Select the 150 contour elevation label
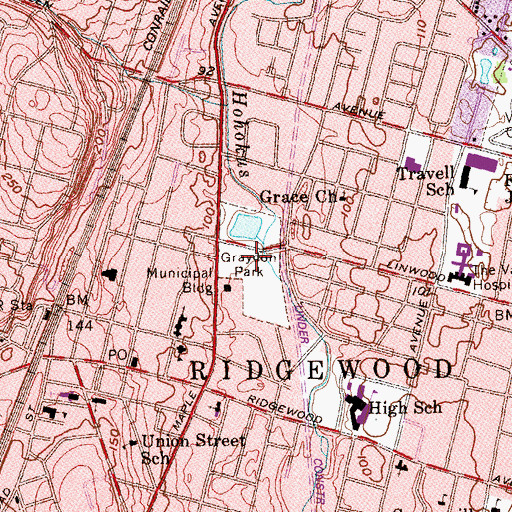Viewport: 512px width, 512px height. click(x=114, y=440)
